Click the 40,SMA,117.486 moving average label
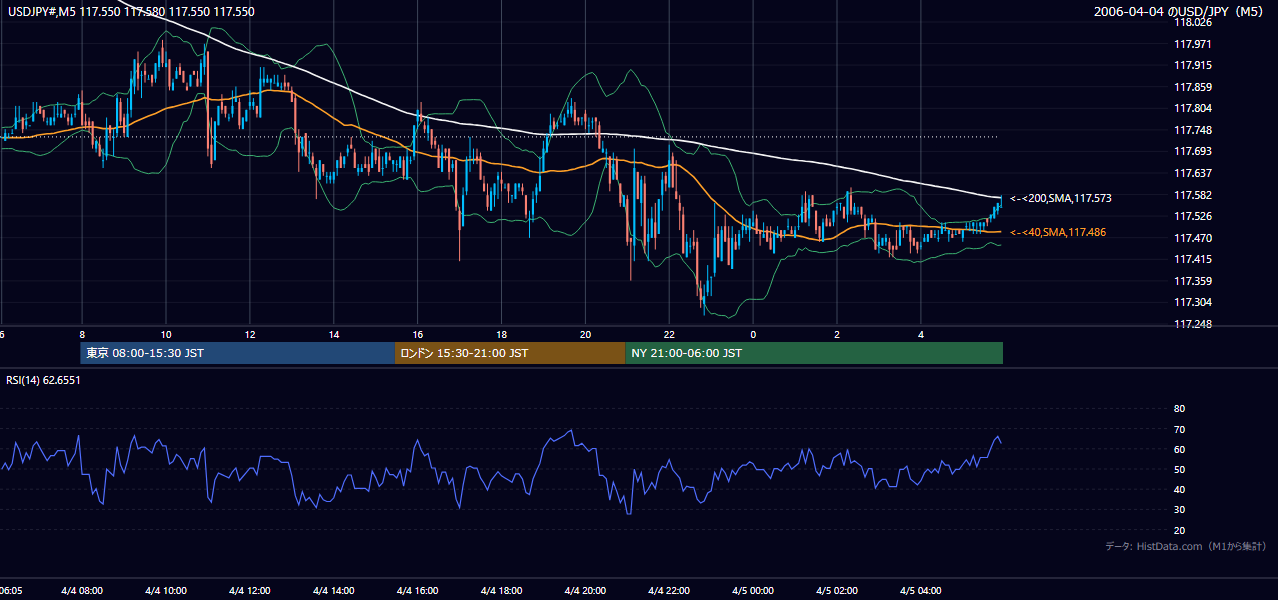The image size is (1278, 600). 1058,232
